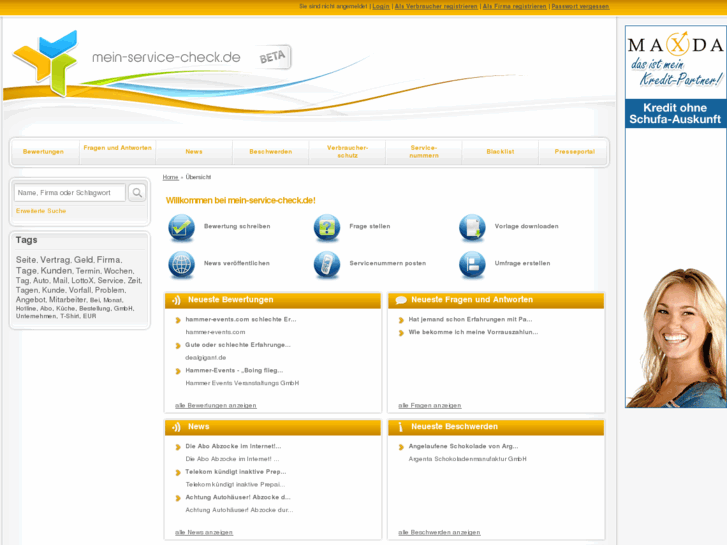Click the MAXDA Kredit advertisement banner
727x545 pixels.
point(676,217)
